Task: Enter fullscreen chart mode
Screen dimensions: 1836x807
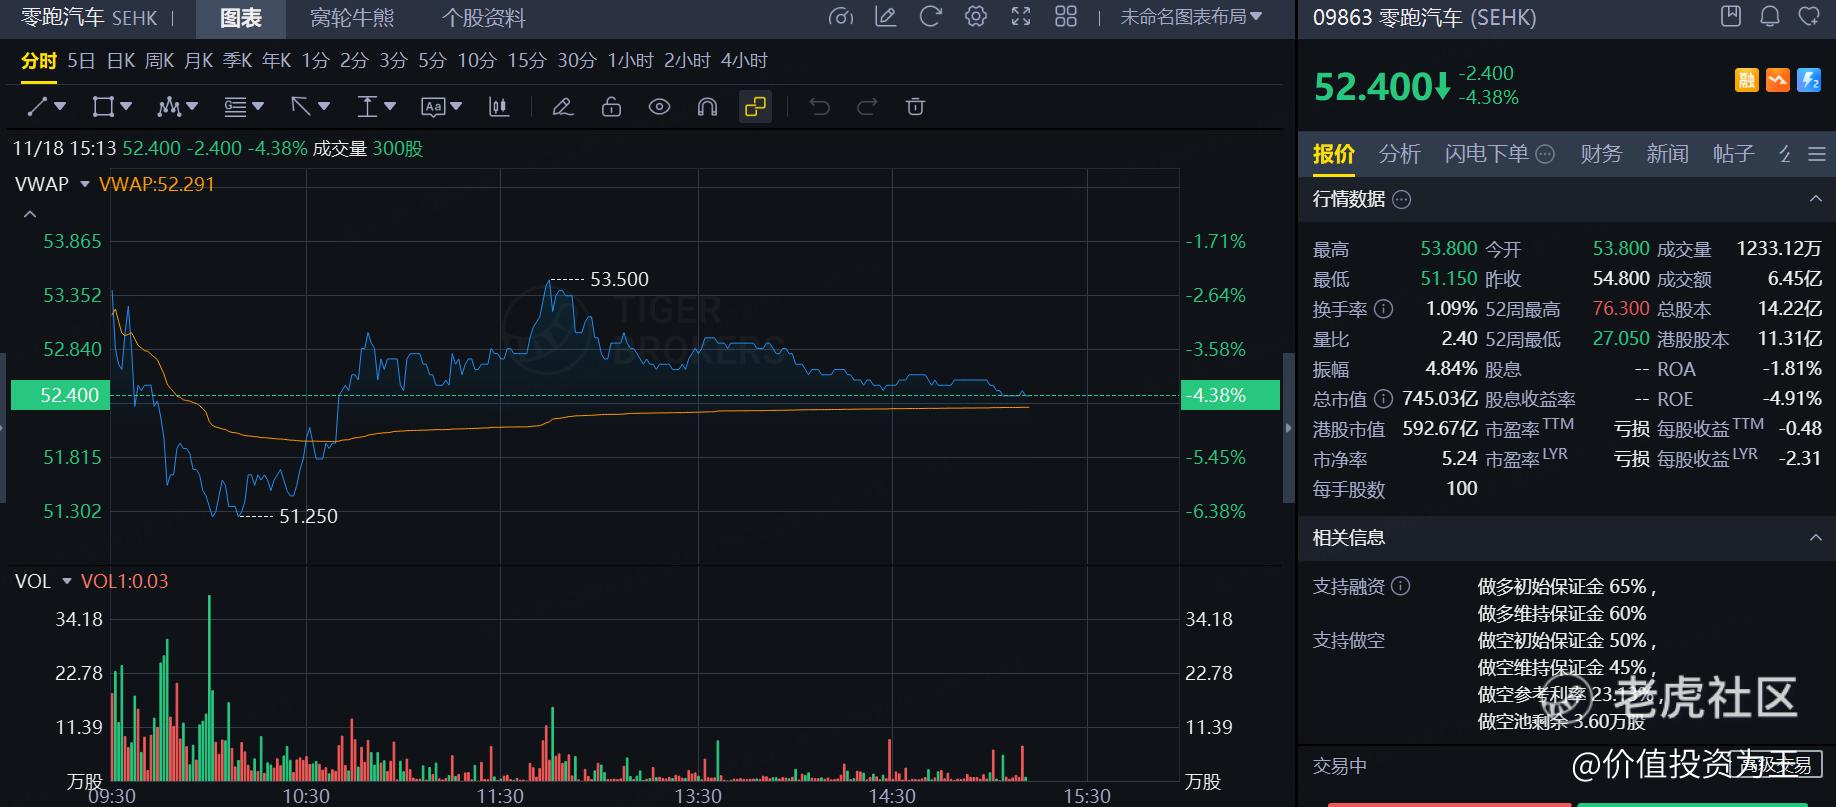Action: click(x=1021, y=17)
